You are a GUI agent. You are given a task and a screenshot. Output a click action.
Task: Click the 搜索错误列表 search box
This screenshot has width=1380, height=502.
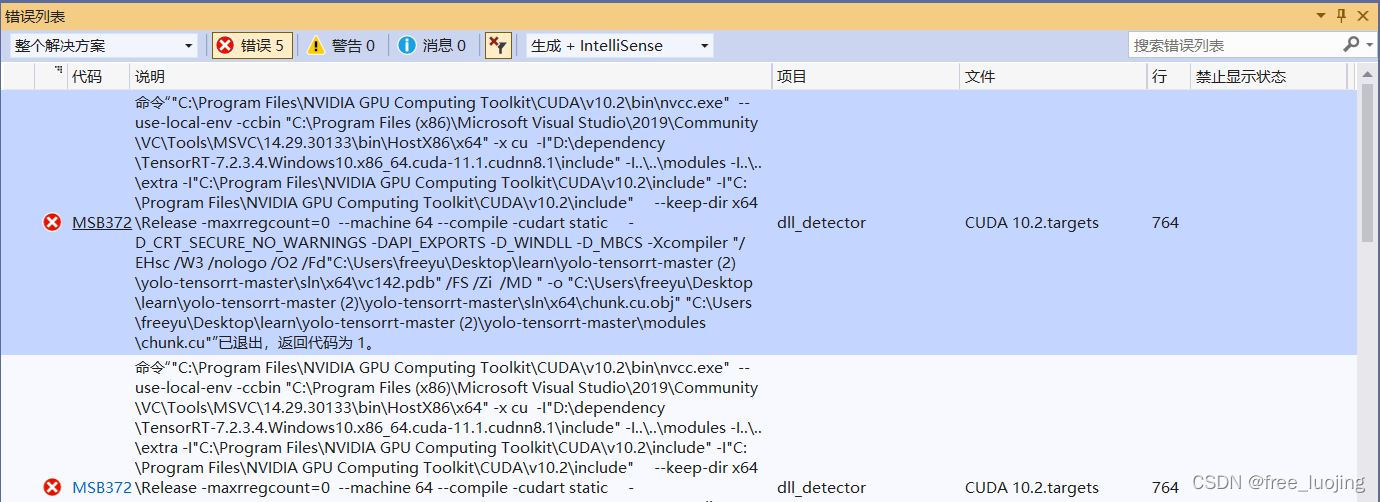[1234, 45]
